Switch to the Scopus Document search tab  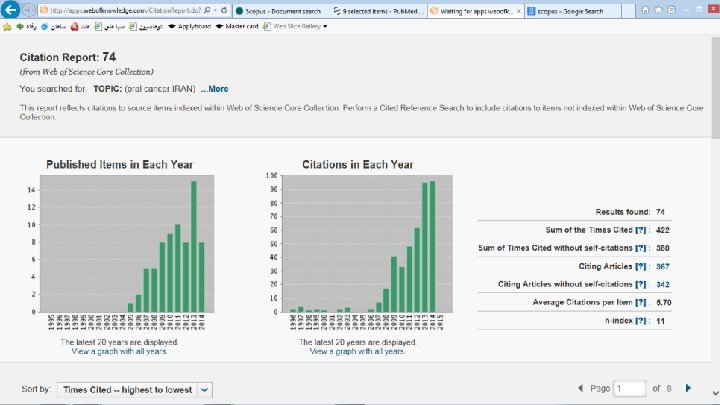(281, 11)
